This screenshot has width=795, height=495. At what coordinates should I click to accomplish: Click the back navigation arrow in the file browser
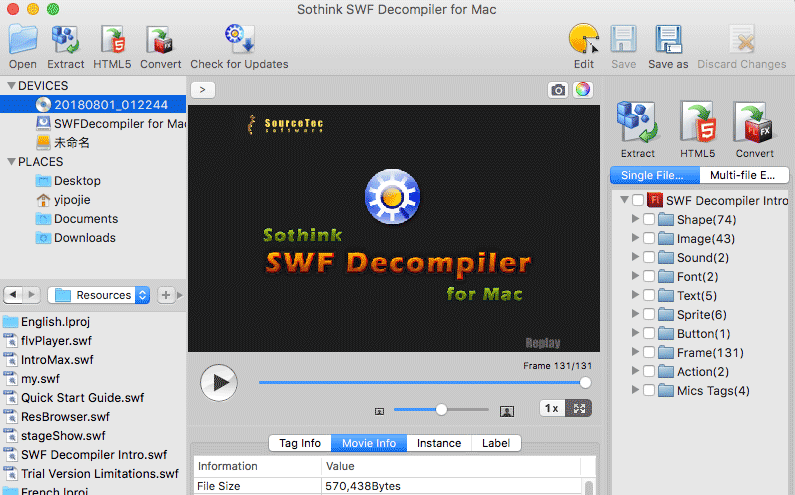pyautogui.click(x=13, y=294)
